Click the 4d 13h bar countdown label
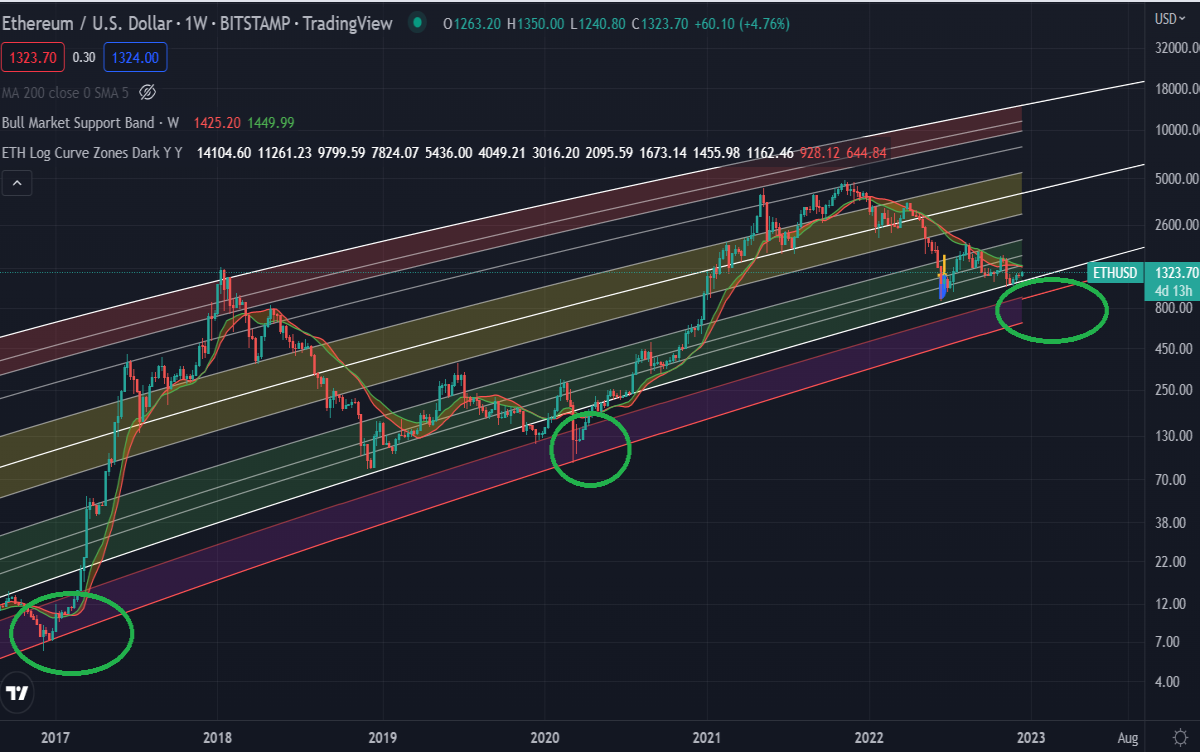The height and width of the screenshot is (752, 1200). pos(1172,292)
